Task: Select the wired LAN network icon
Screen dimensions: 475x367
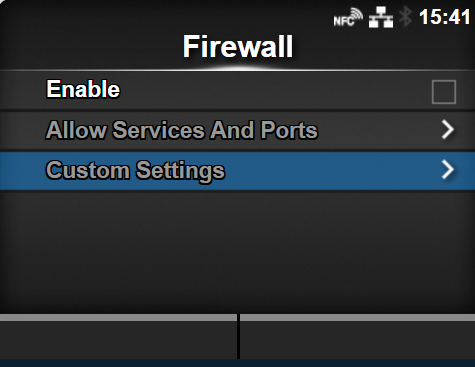Action: [x=381, y=17]
